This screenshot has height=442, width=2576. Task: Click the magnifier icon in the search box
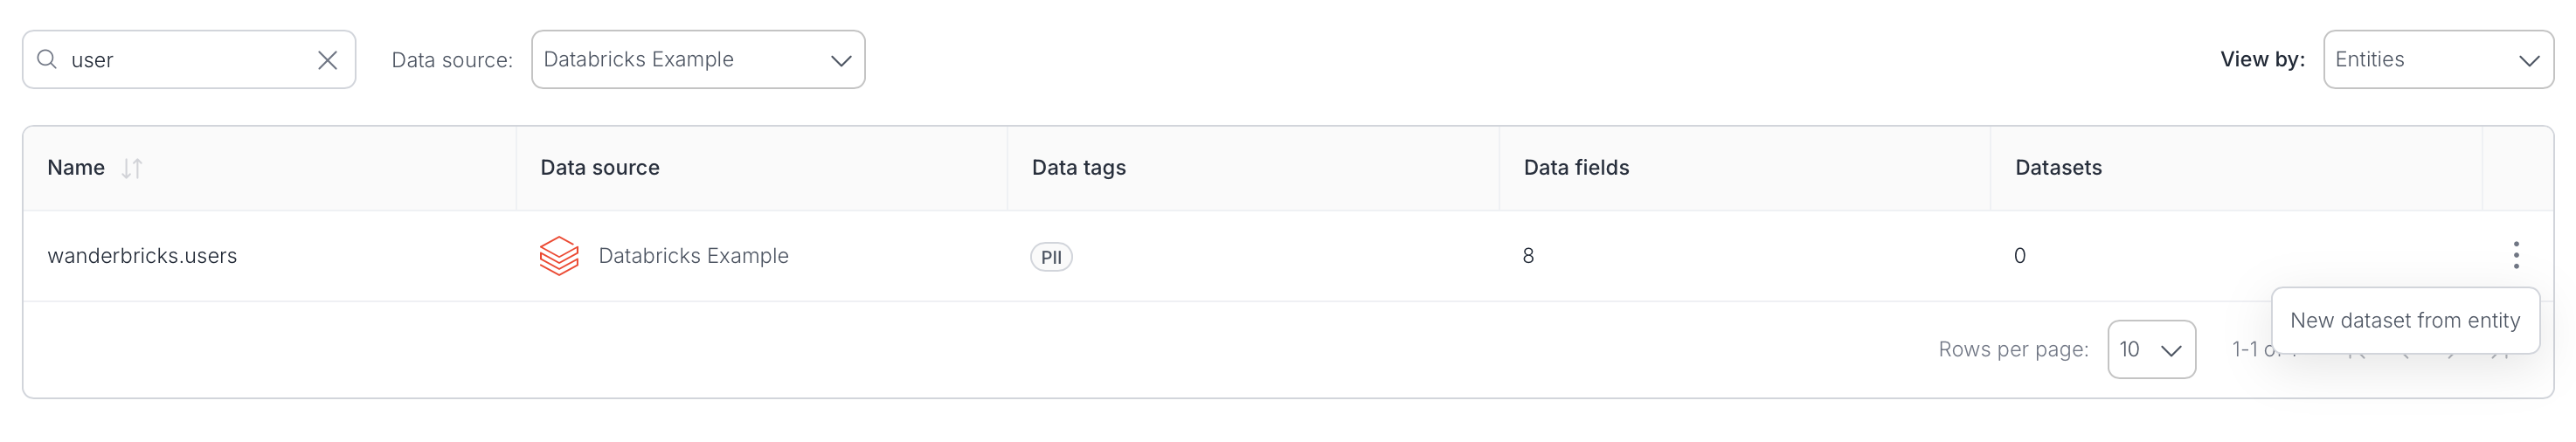tap(46, 60)
